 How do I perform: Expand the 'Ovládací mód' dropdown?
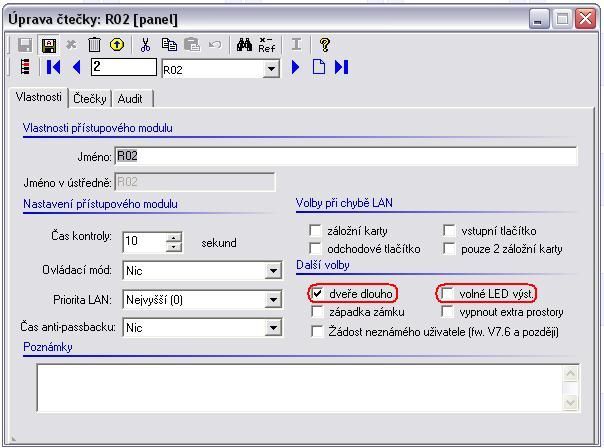coord(273,270)
